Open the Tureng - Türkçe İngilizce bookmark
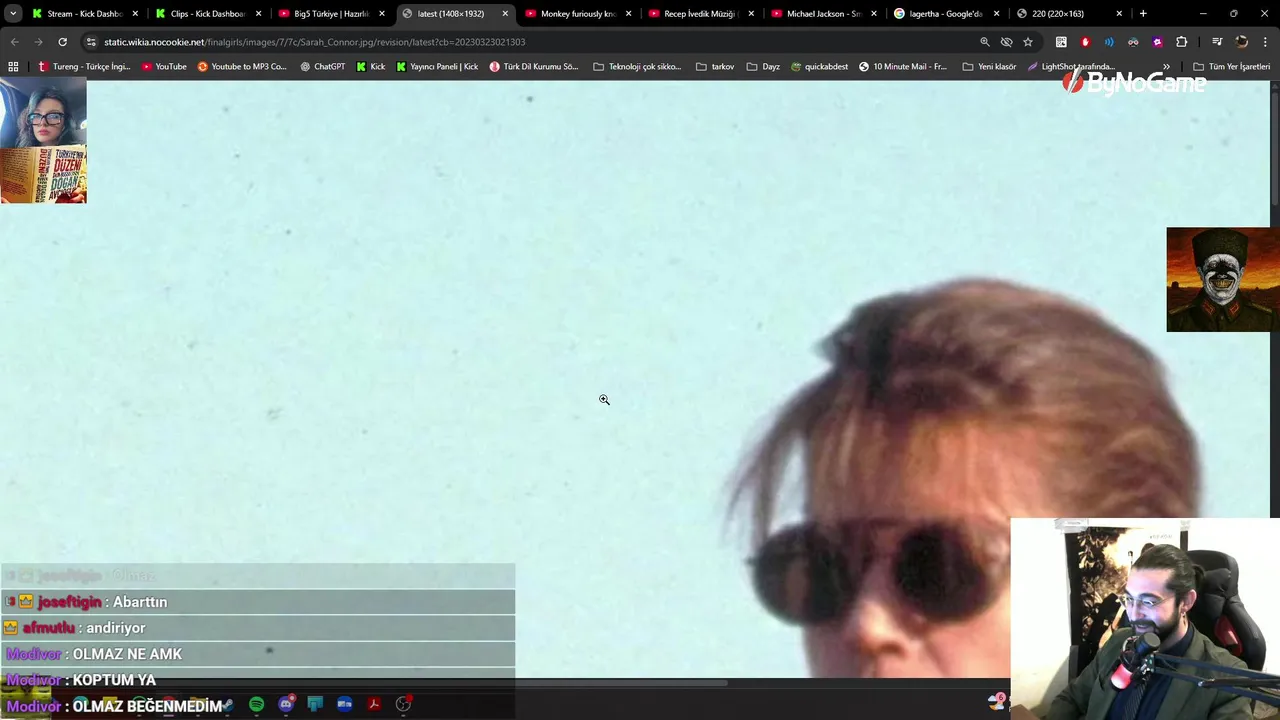Image resolution: width=1280 pixels, height=720 pixels. click(x=84, y=66)
